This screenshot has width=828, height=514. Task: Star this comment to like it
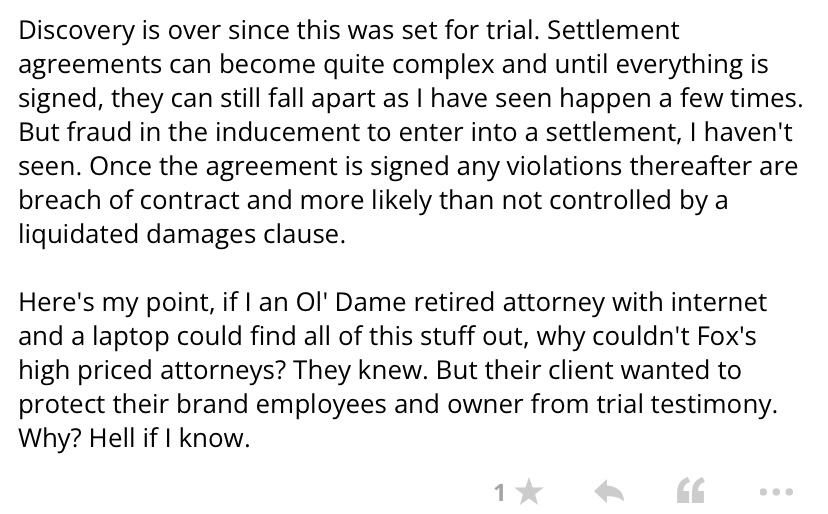[530, 491]
